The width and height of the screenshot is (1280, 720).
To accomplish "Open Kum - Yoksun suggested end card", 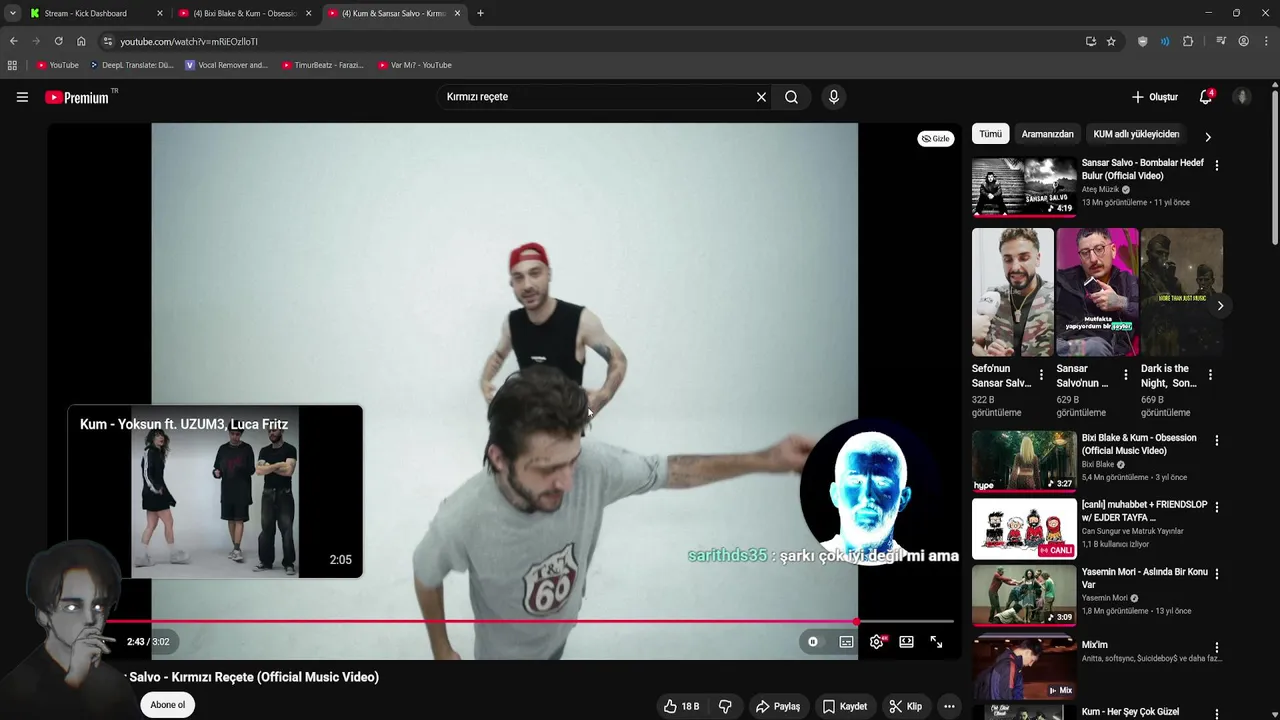I will coord(215,491).
